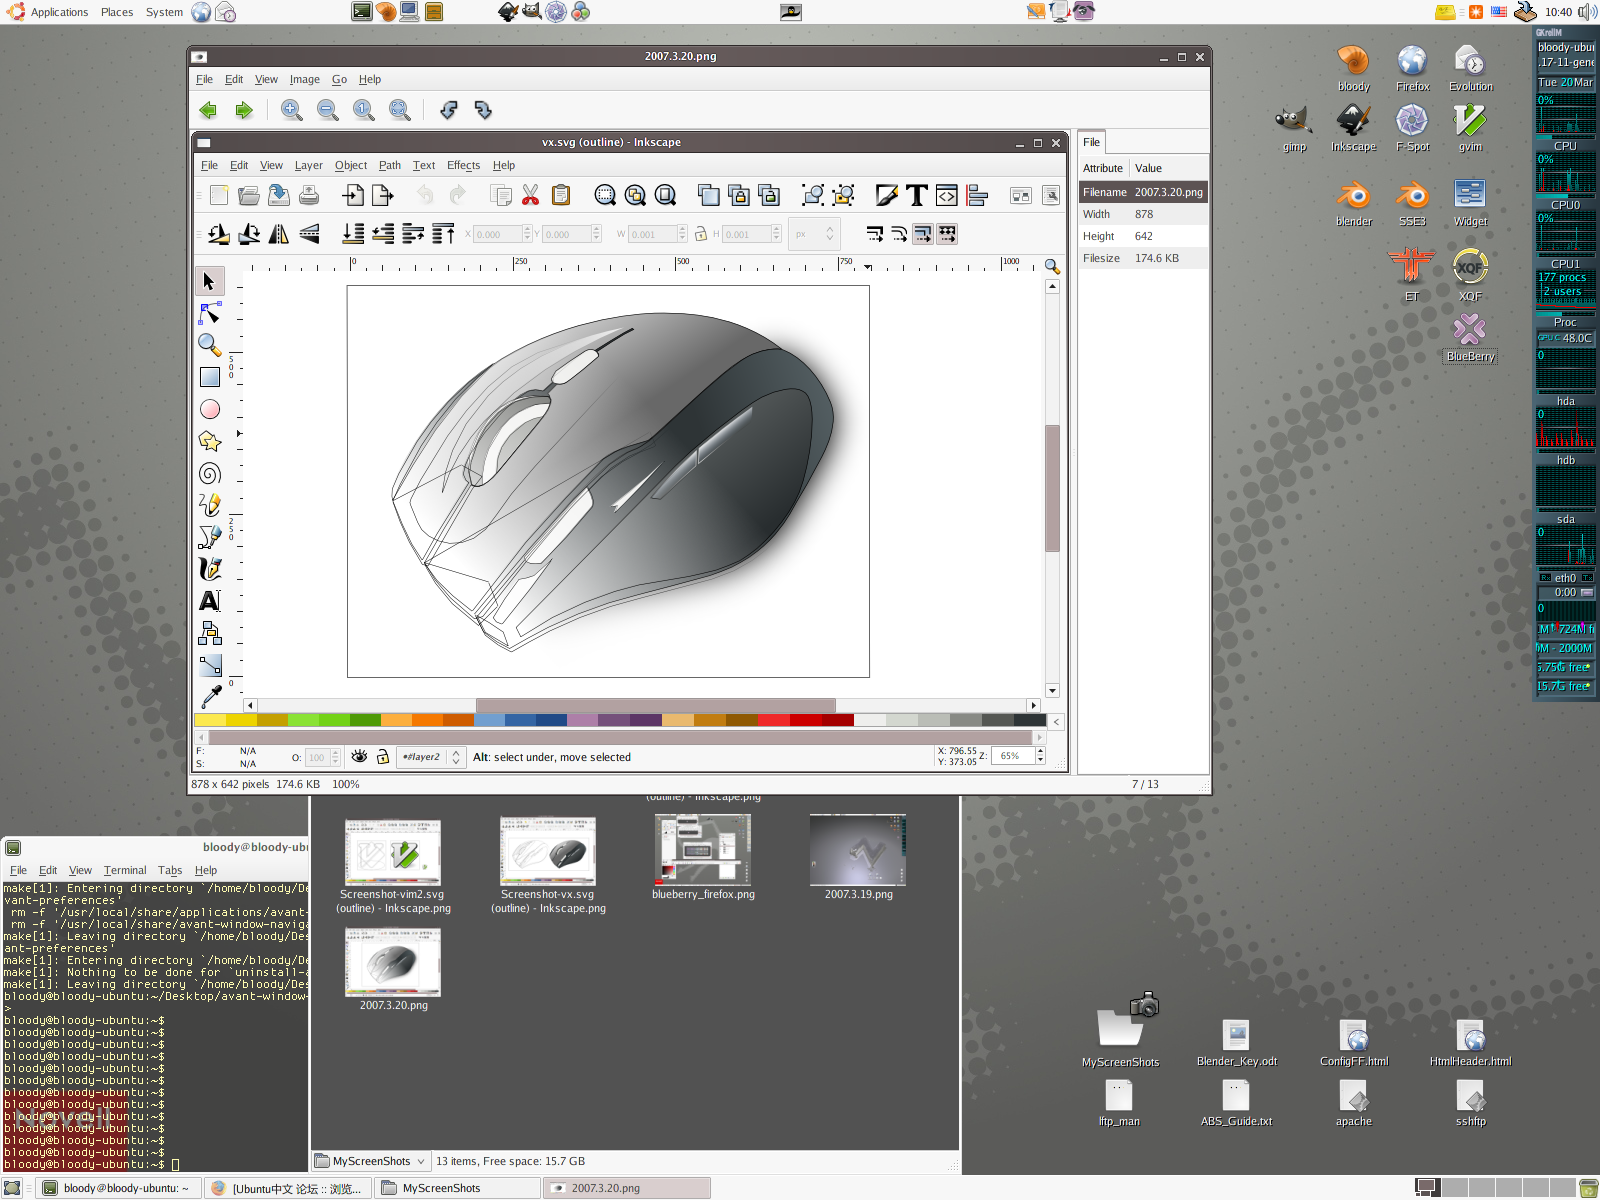Toggle layer visibility eye icon in Inkscape
1600x1200 pixels.
[359, 757]
